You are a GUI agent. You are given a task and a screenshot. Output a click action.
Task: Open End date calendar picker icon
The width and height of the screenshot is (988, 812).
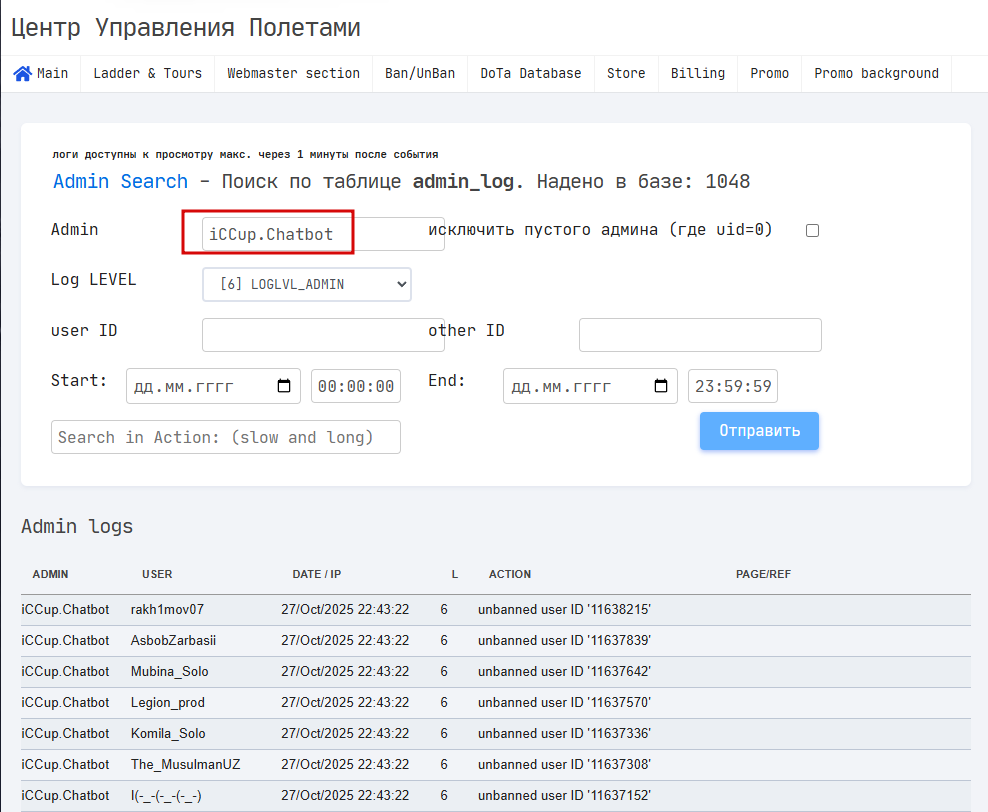(x=661, y=386)
